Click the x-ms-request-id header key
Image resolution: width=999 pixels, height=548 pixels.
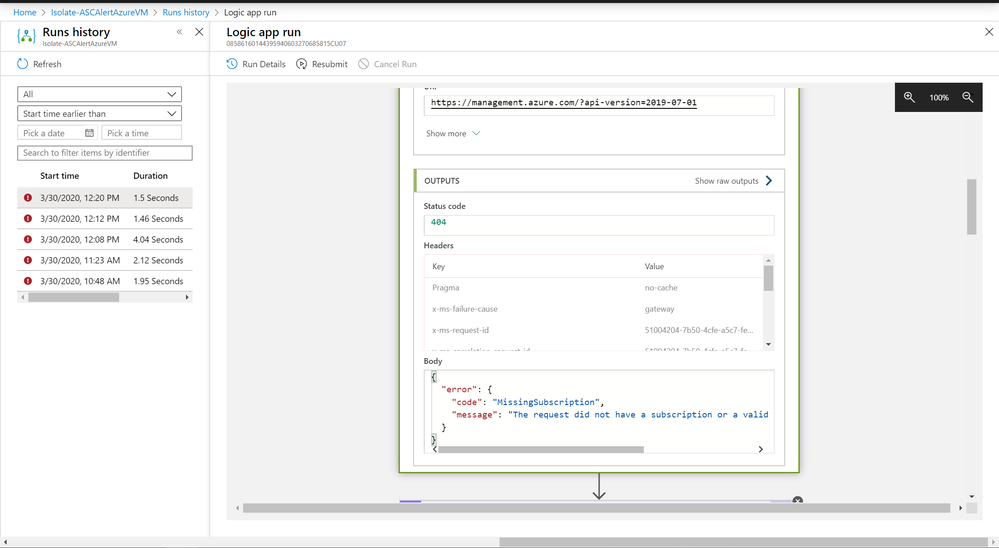(x=461, y=330)
